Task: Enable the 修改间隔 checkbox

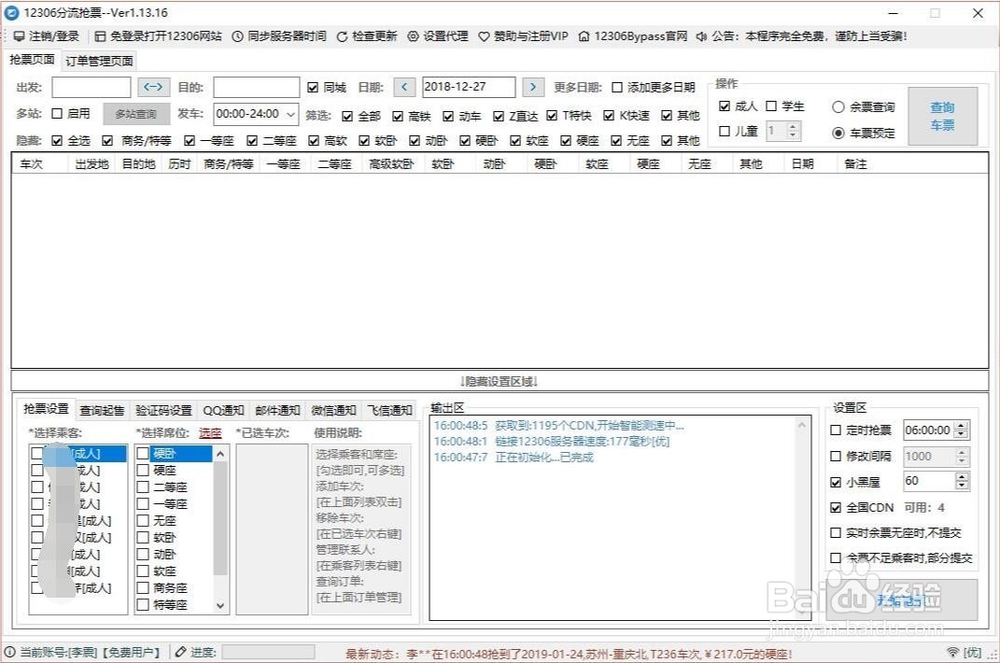Action: tap(835, 456)
